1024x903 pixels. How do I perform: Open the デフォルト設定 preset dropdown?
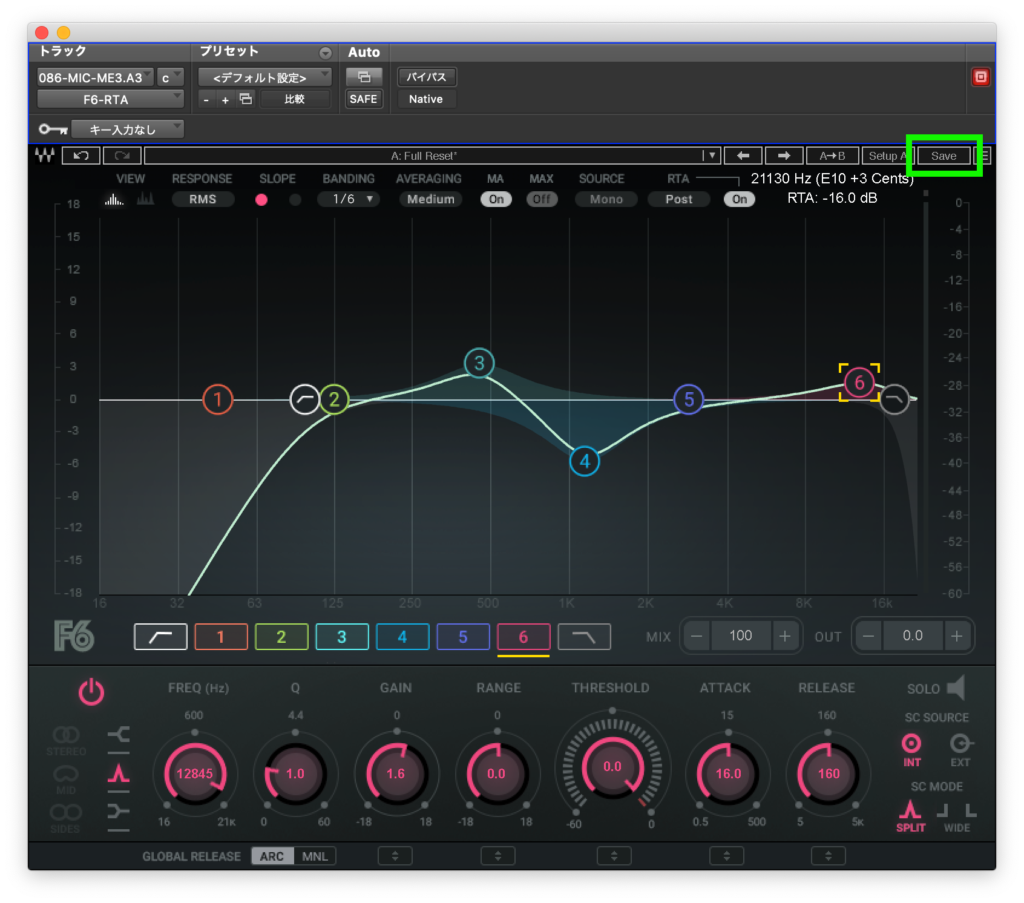pyautogui.click(x=265, y=77)
